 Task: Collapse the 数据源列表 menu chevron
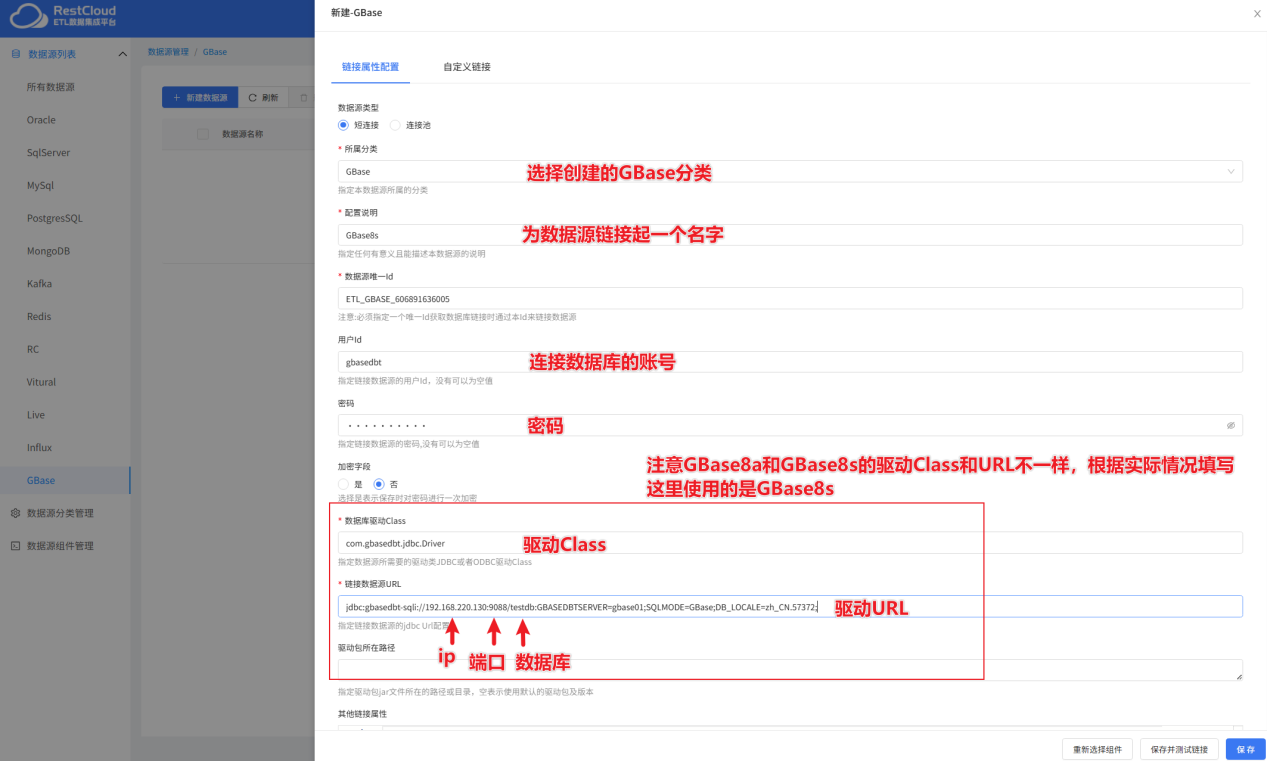click(x=122, y=54)
